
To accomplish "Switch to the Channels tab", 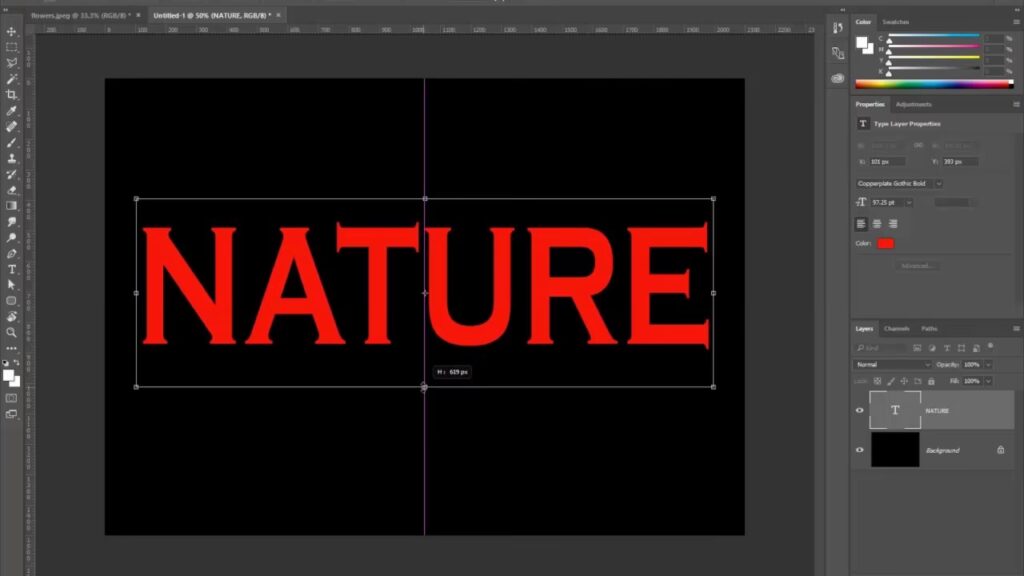I will [x=896, y=329].
